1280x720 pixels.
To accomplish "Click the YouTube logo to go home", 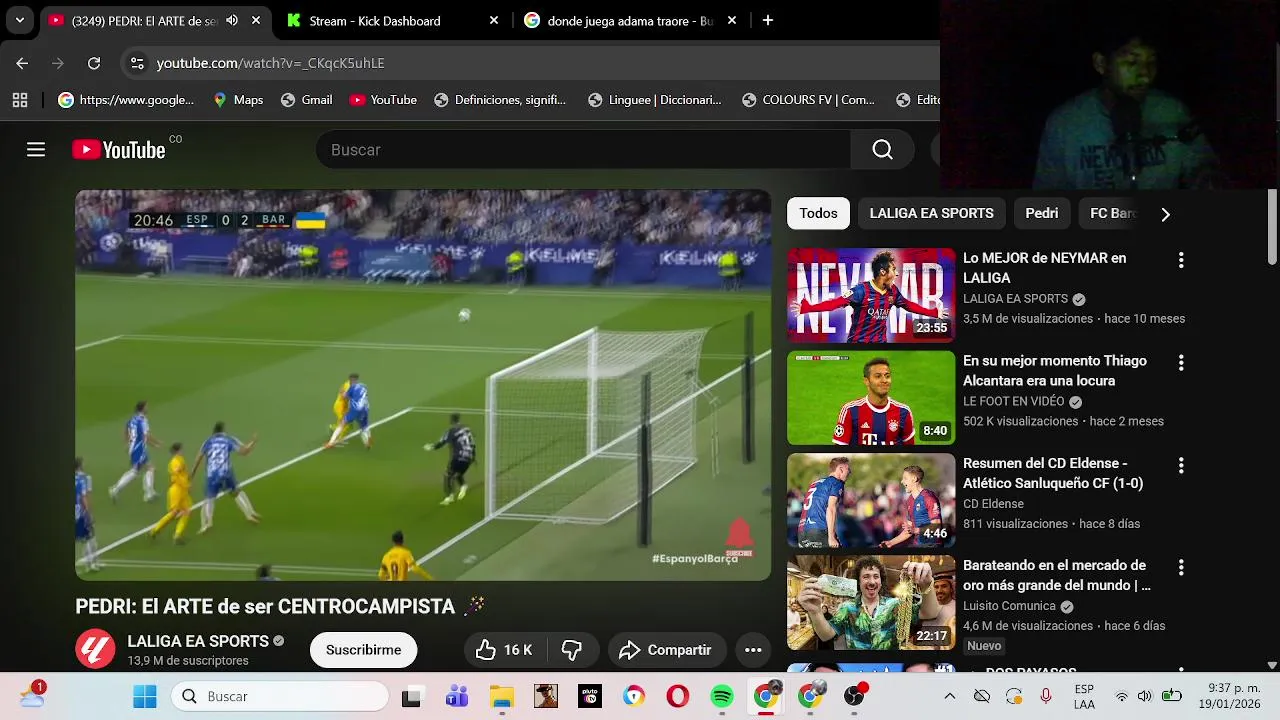I will point(119,150).
